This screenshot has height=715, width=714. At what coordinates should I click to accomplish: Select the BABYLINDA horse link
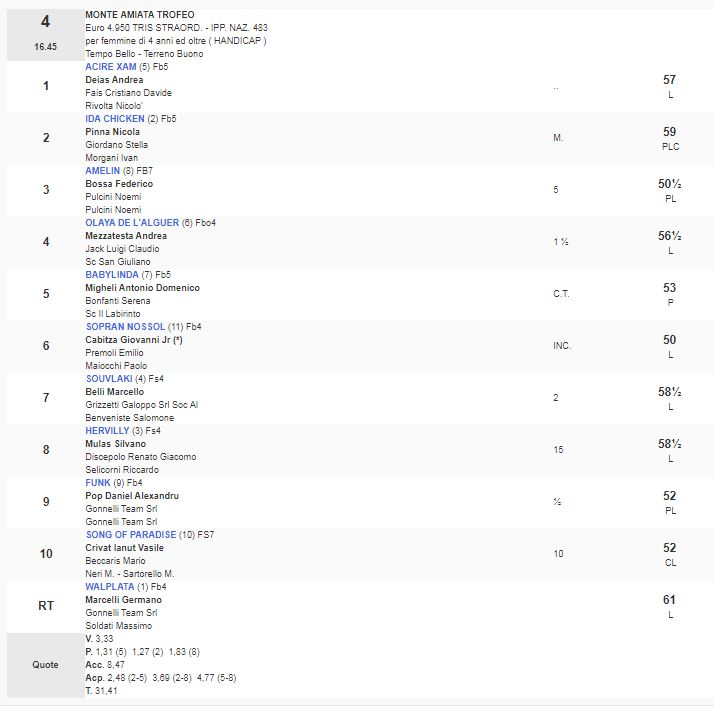click(x=112, y=275)
